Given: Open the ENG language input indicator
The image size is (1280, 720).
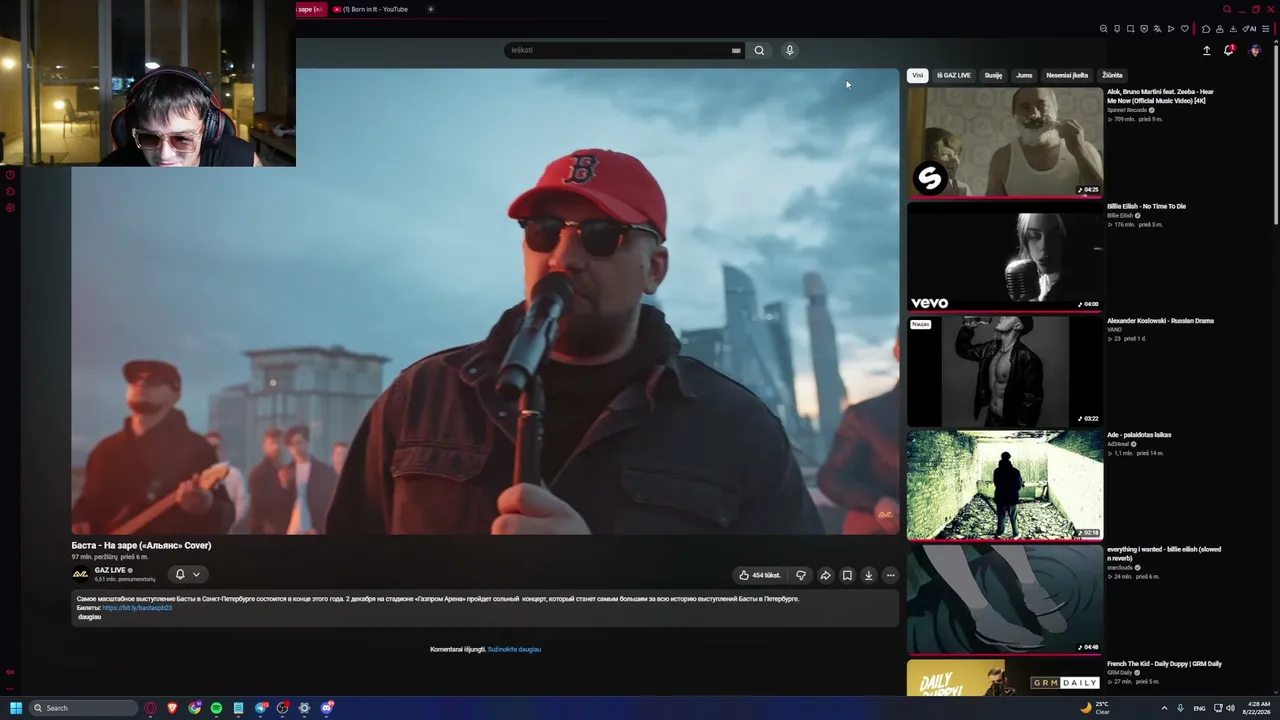Looking at the screenshot, I should (x=1199, y=708).
